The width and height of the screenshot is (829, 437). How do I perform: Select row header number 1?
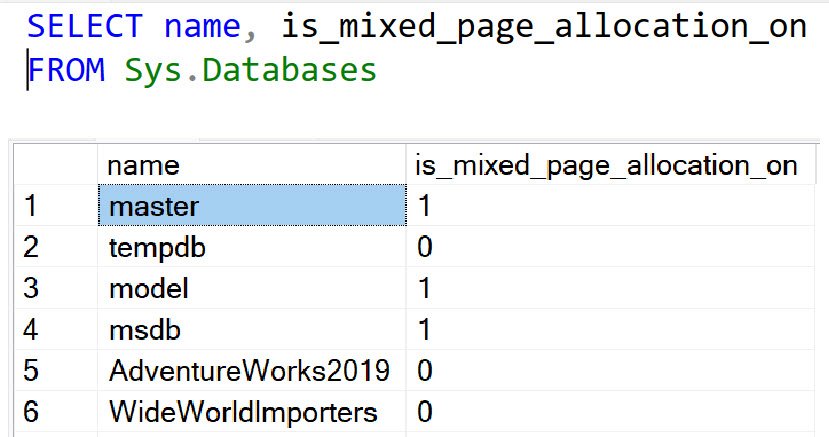(56, 205)
